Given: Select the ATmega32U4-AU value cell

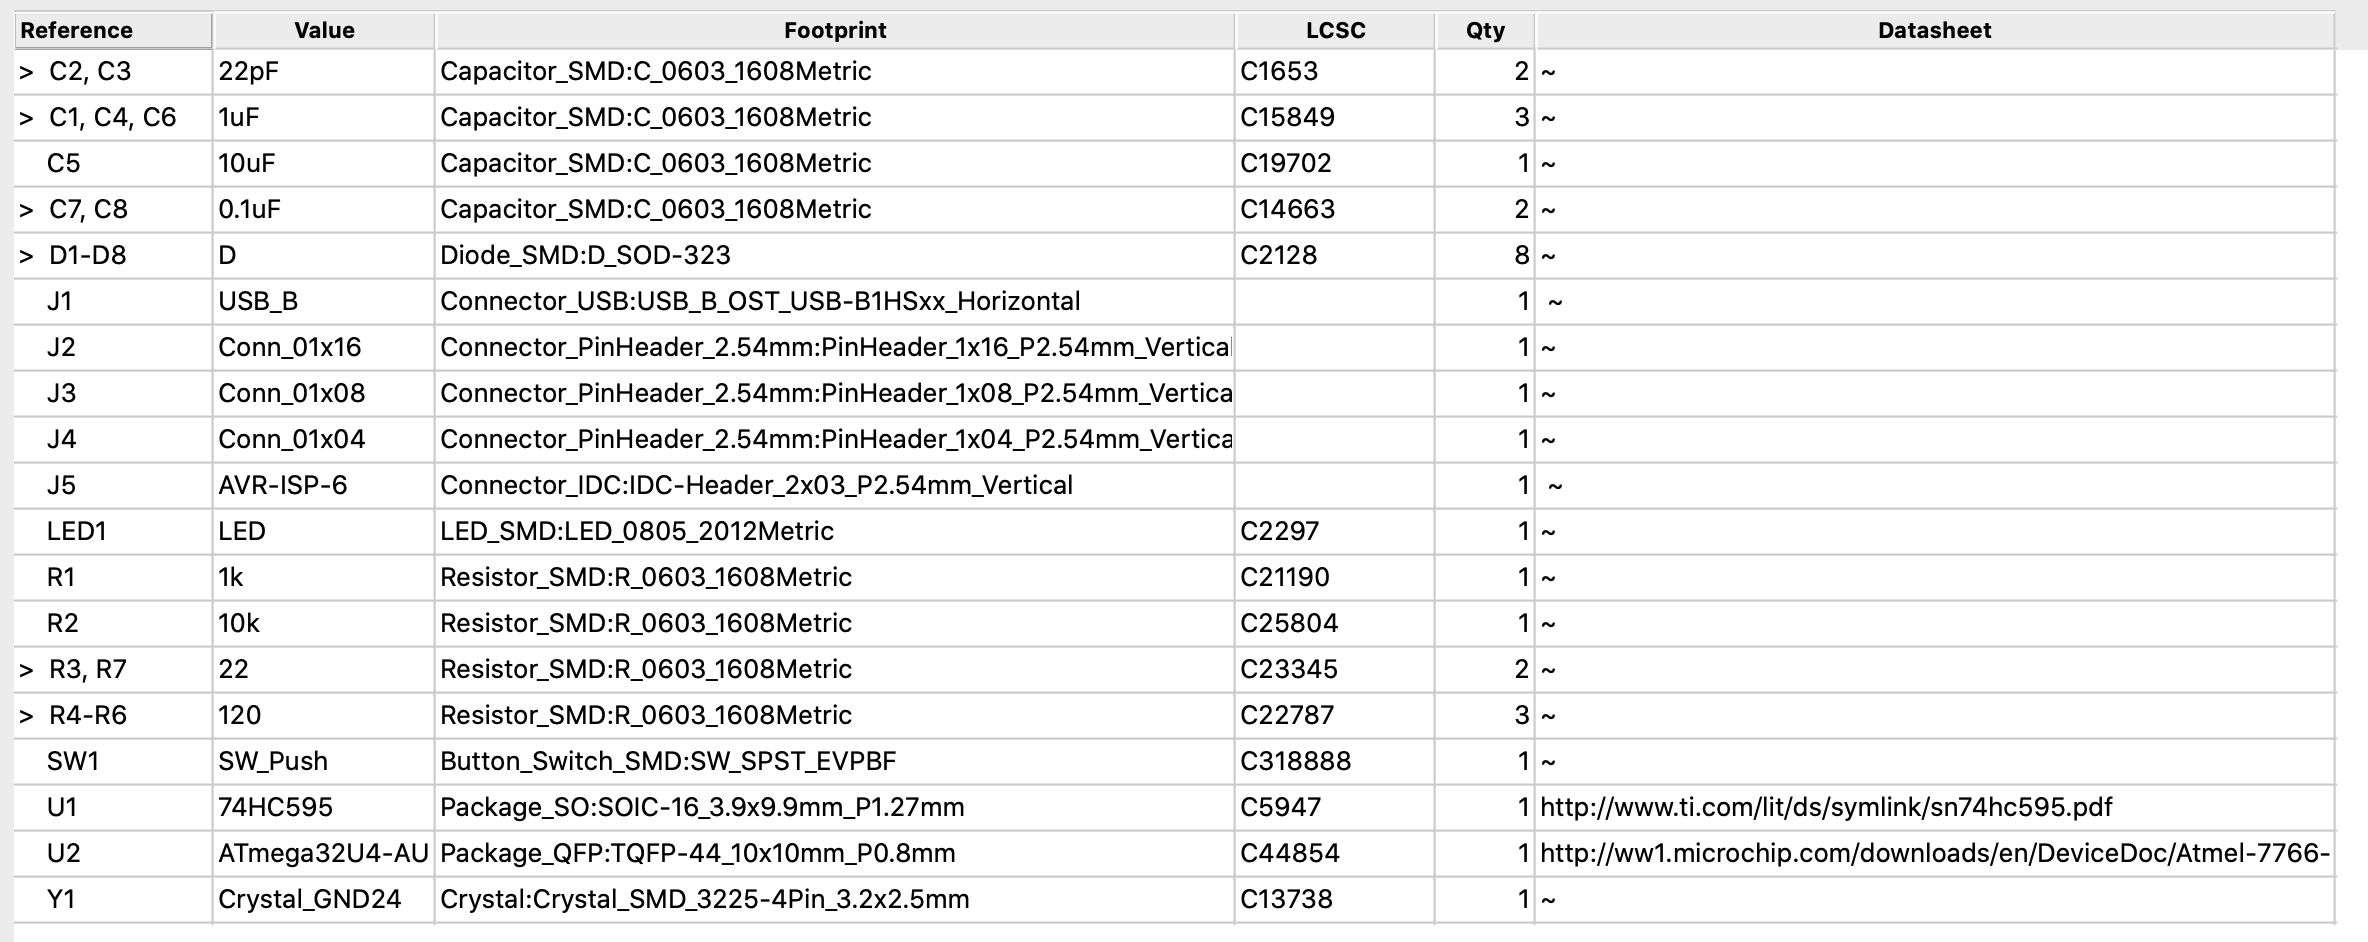Looking at the screenshot, I should [x=323, y=853].
